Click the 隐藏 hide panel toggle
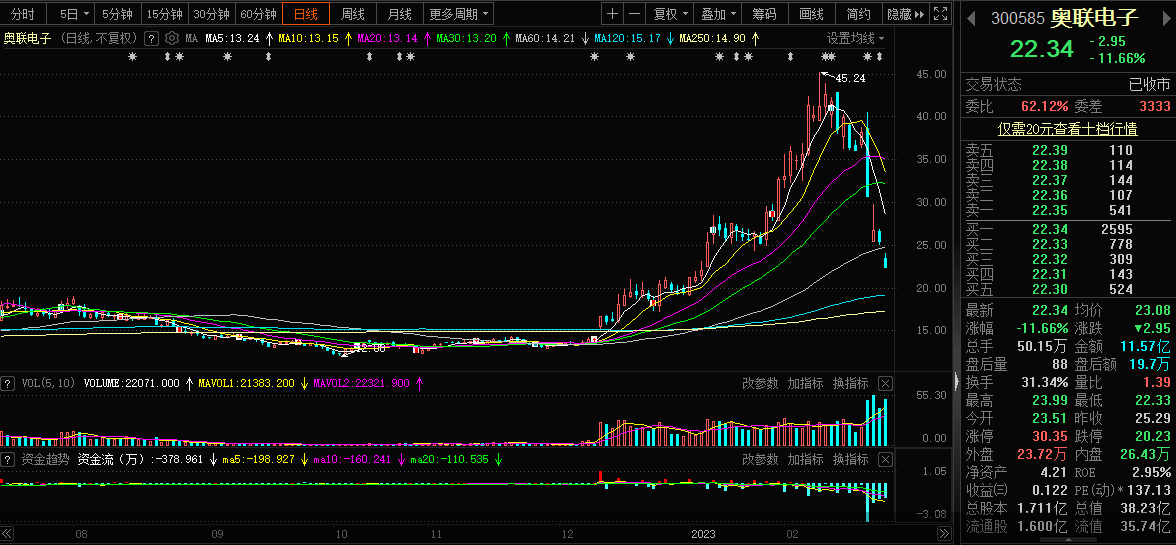Screen dimensions: 1176x545 click(905, 14)
